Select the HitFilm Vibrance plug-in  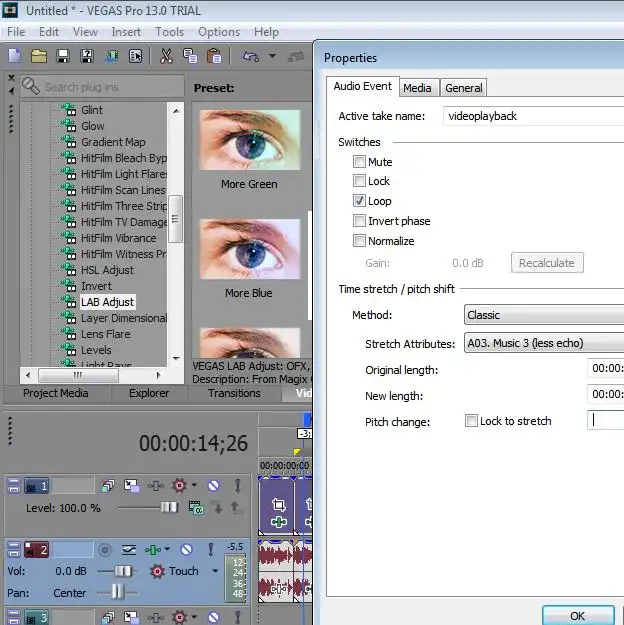(118, 238)
